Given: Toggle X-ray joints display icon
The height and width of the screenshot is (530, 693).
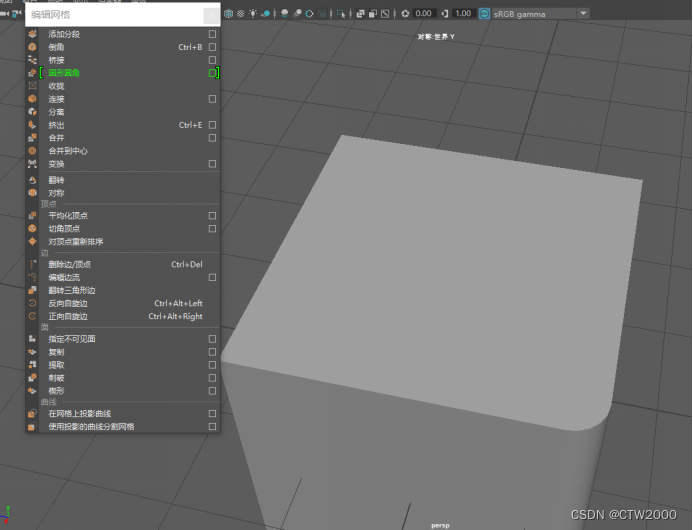Looking at the screenshot, I should (x=385, y=14).
